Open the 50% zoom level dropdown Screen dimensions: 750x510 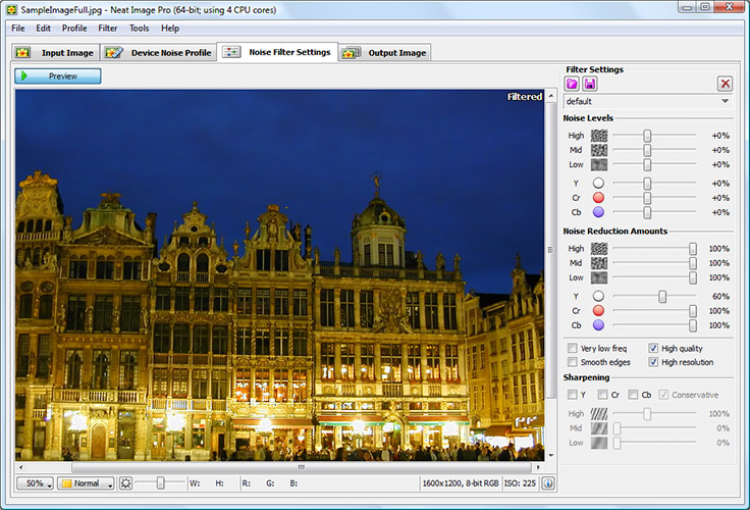click(x=35, y=483)
